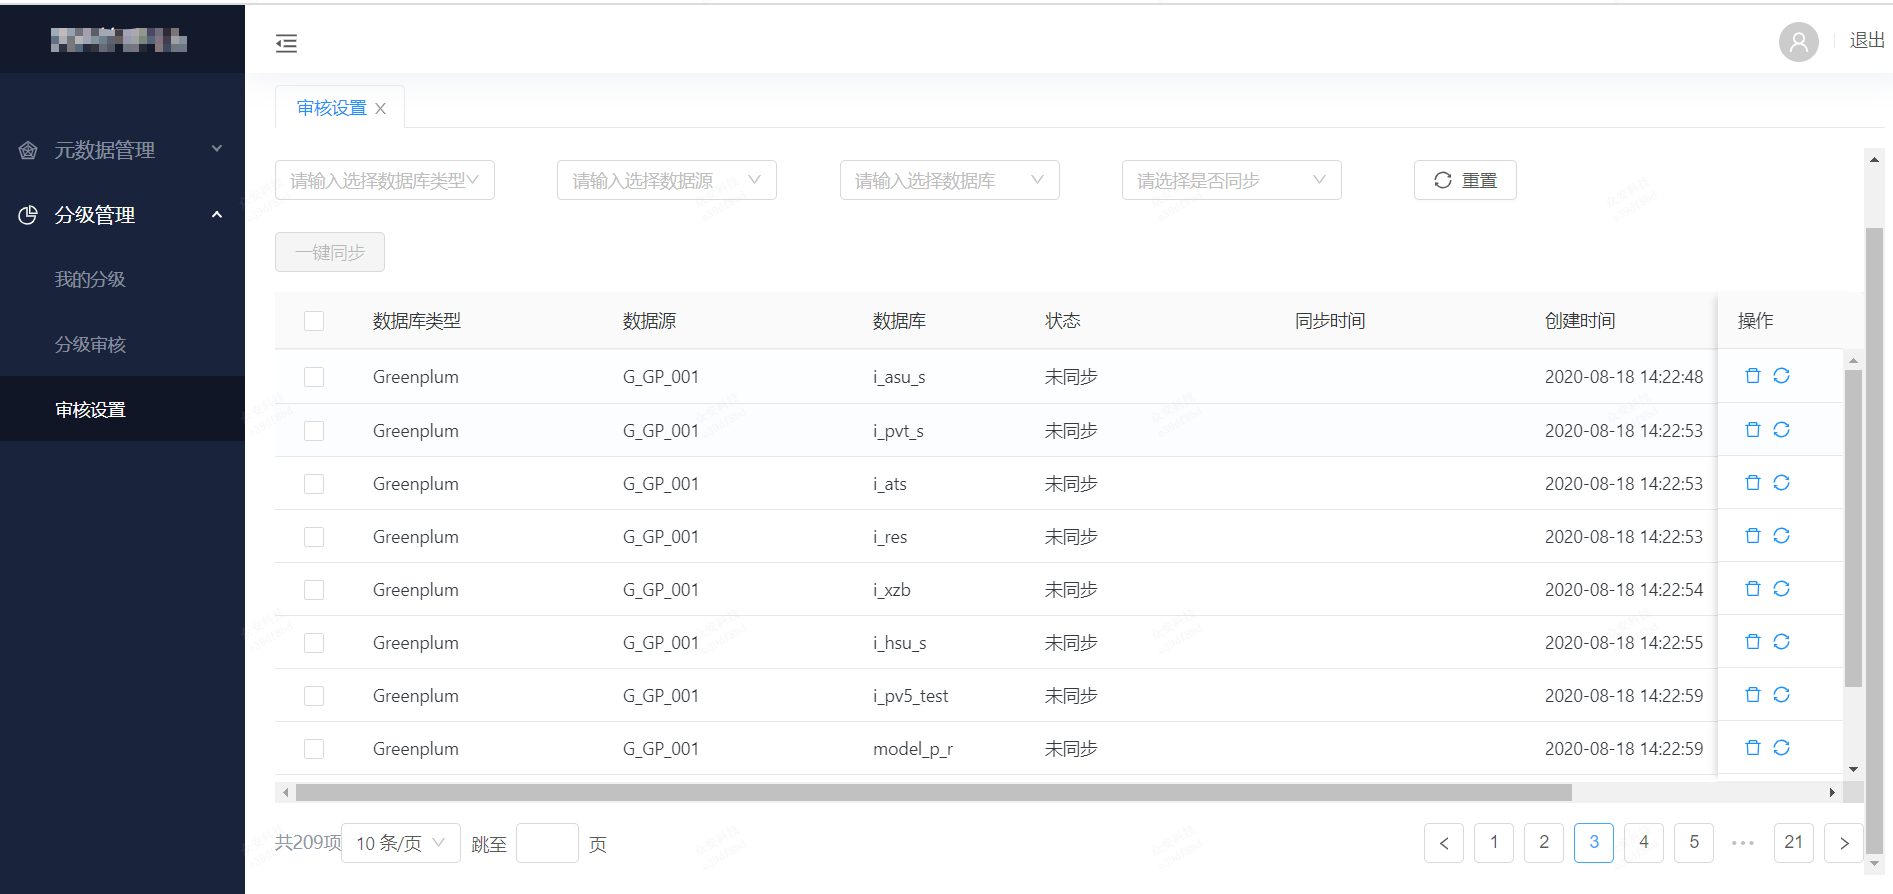Sync the i_ats database row
The width and height of the screenshot is (1893, 894).
coord(1781,483)
